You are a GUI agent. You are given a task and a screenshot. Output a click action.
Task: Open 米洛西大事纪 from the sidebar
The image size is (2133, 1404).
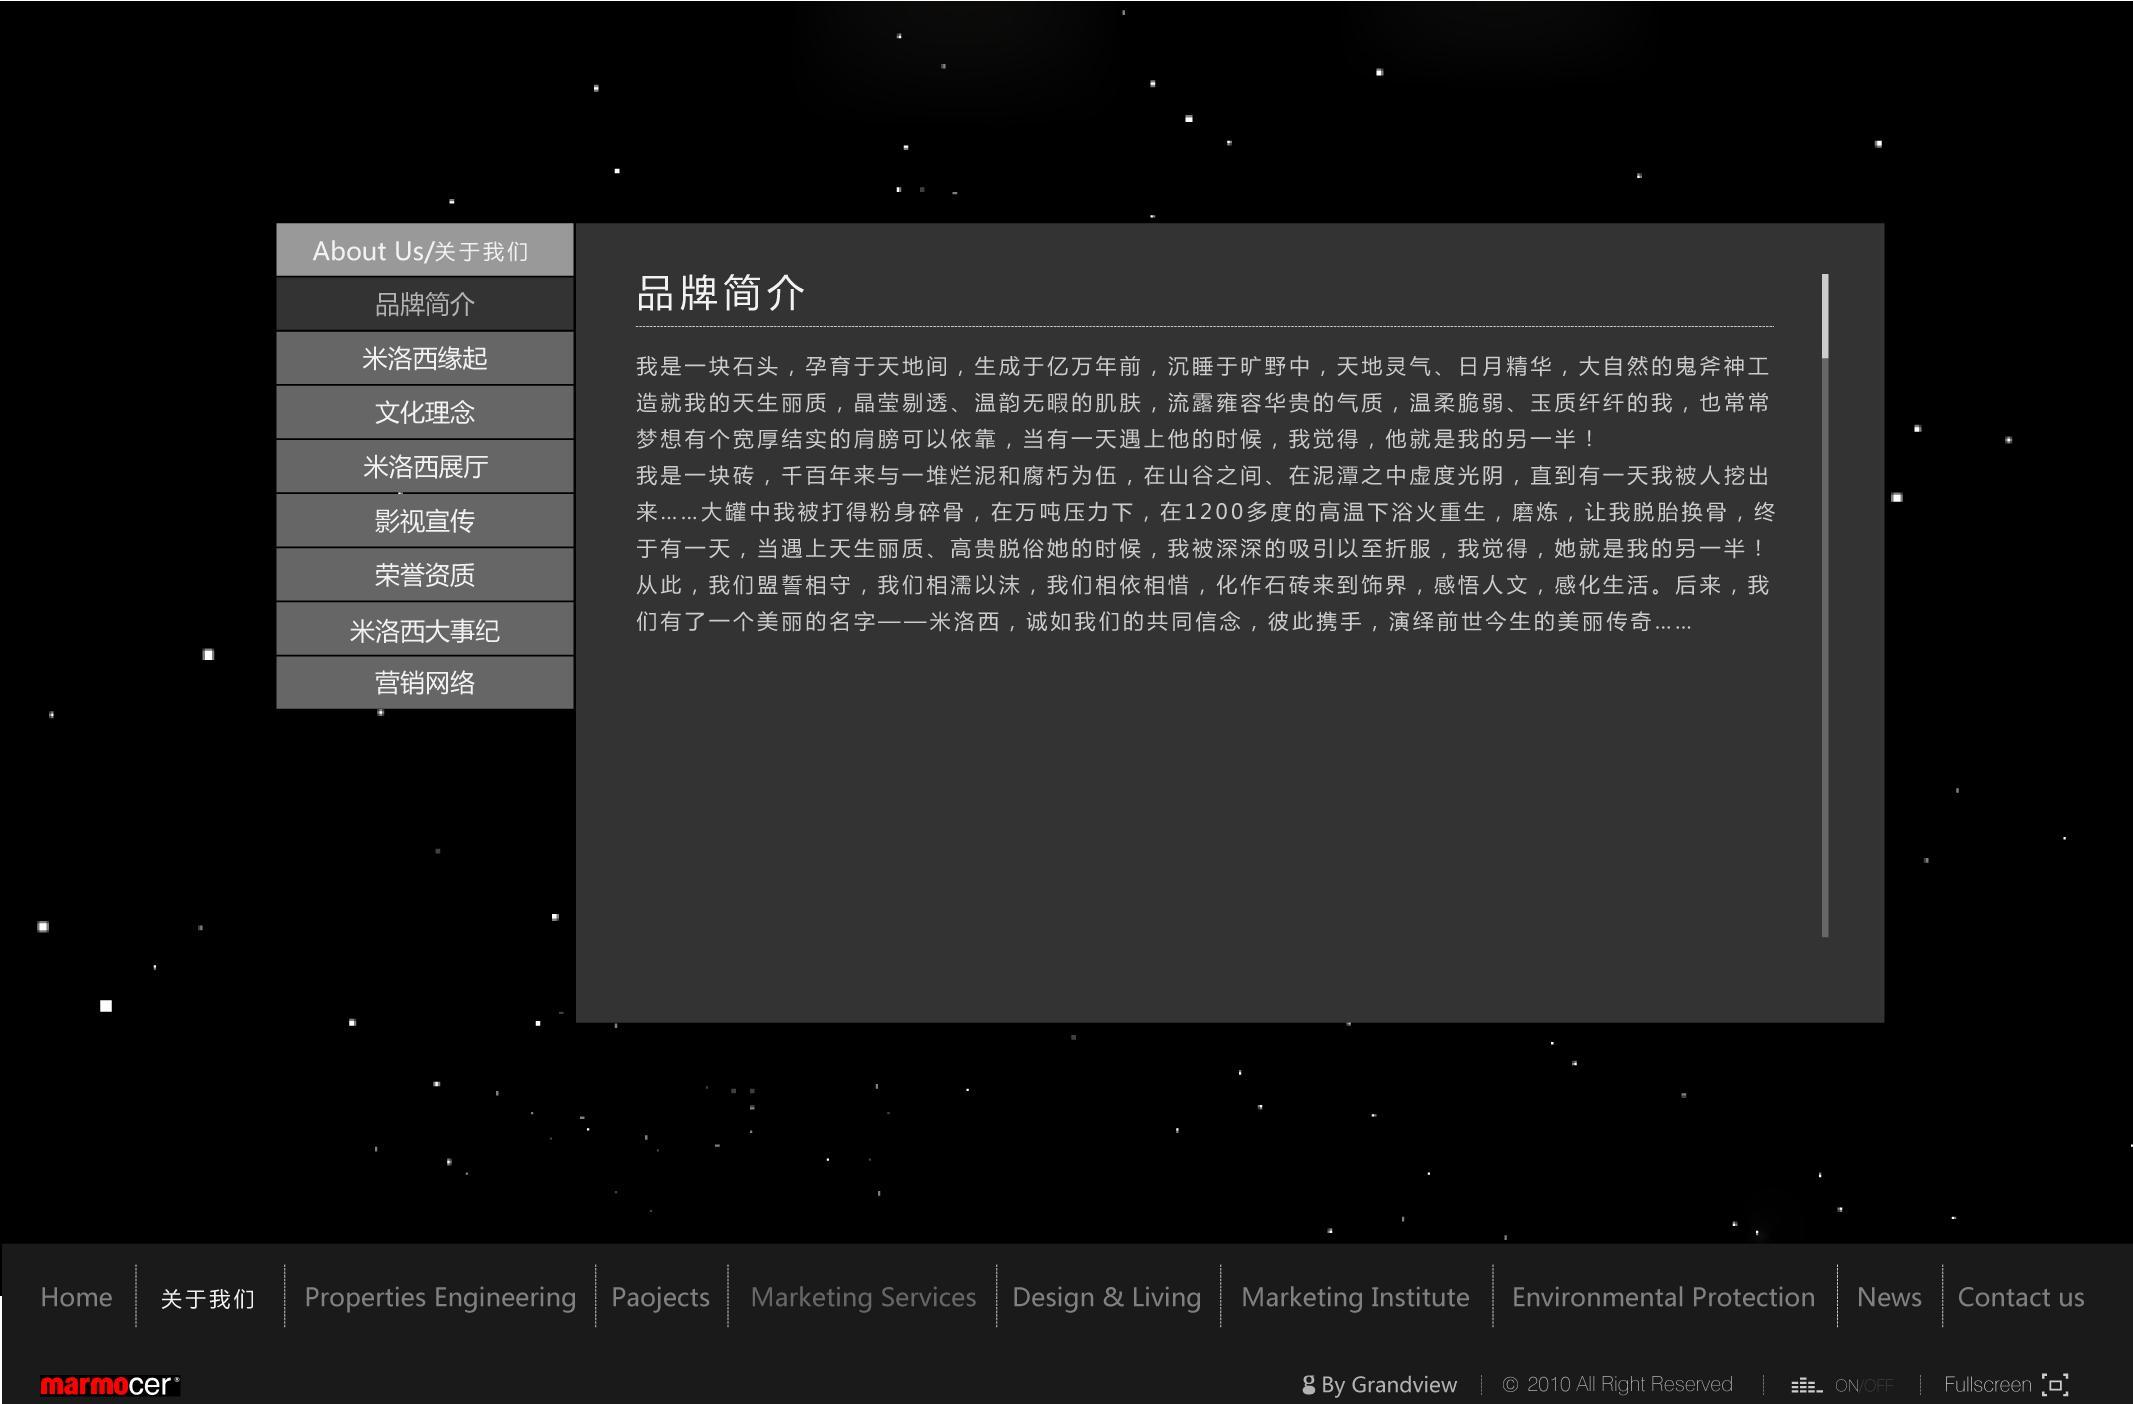[425, 630]
